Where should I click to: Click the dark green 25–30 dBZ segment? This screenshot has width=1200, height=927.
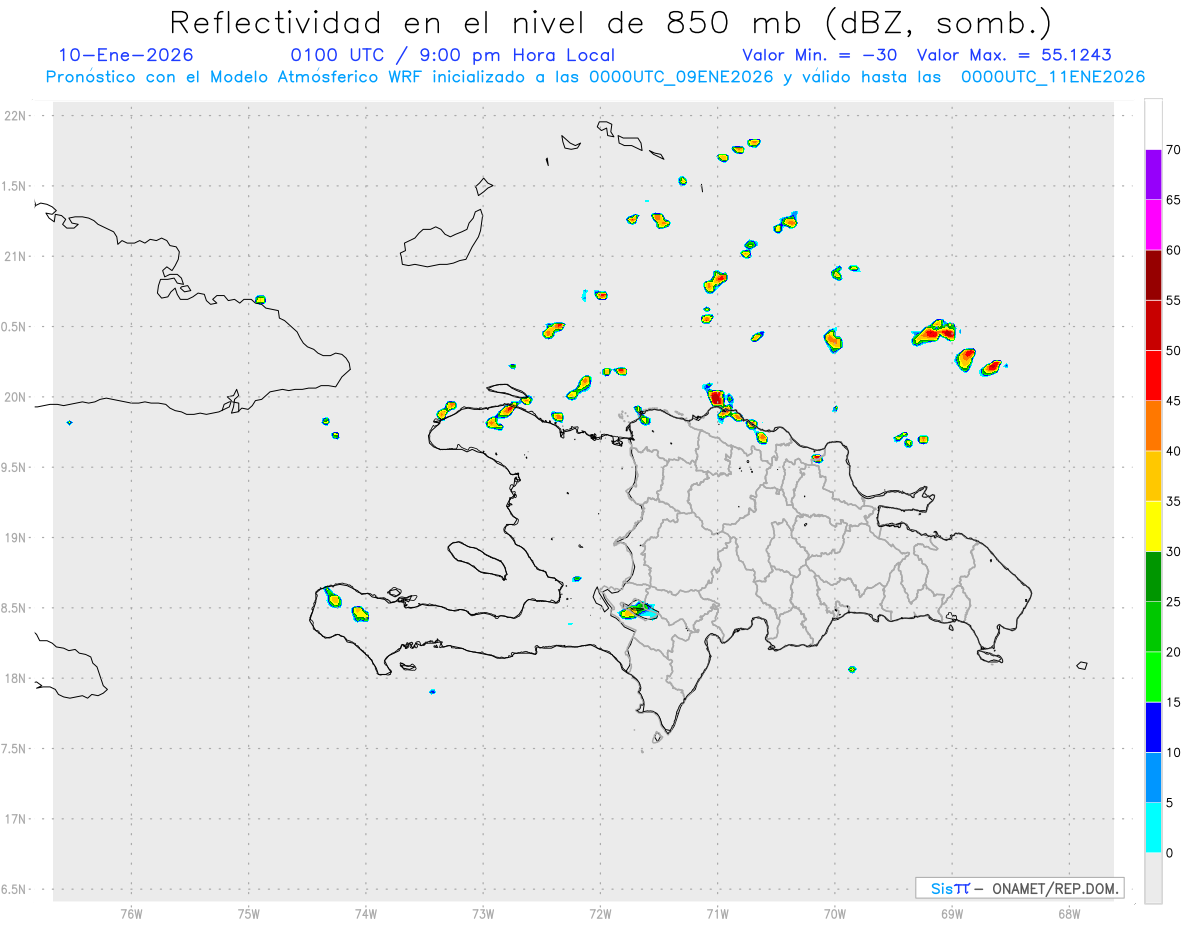point(1153,576)
